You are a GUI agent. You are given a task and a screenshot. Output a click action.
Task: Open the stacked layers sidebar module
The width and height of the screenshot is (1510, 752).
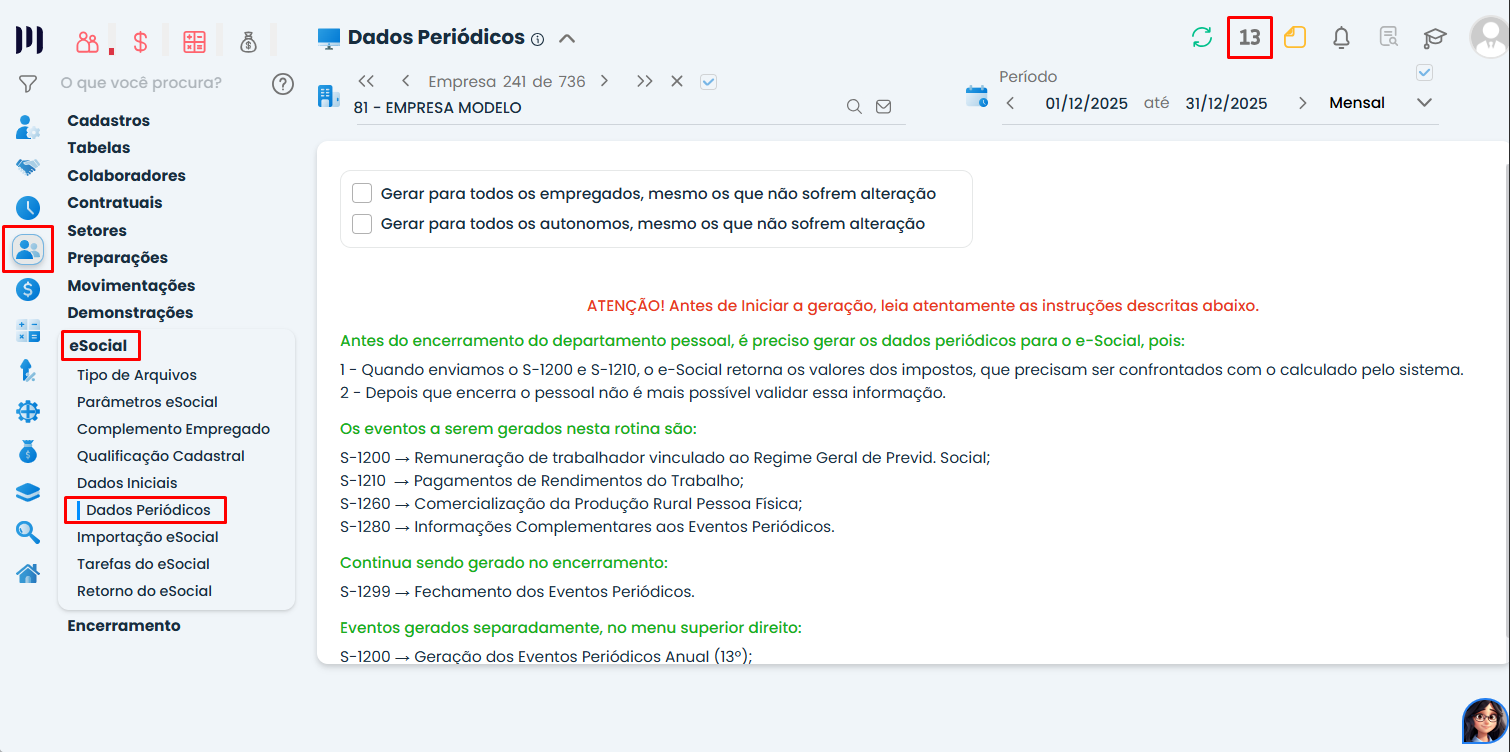click(x=28, y=492)
